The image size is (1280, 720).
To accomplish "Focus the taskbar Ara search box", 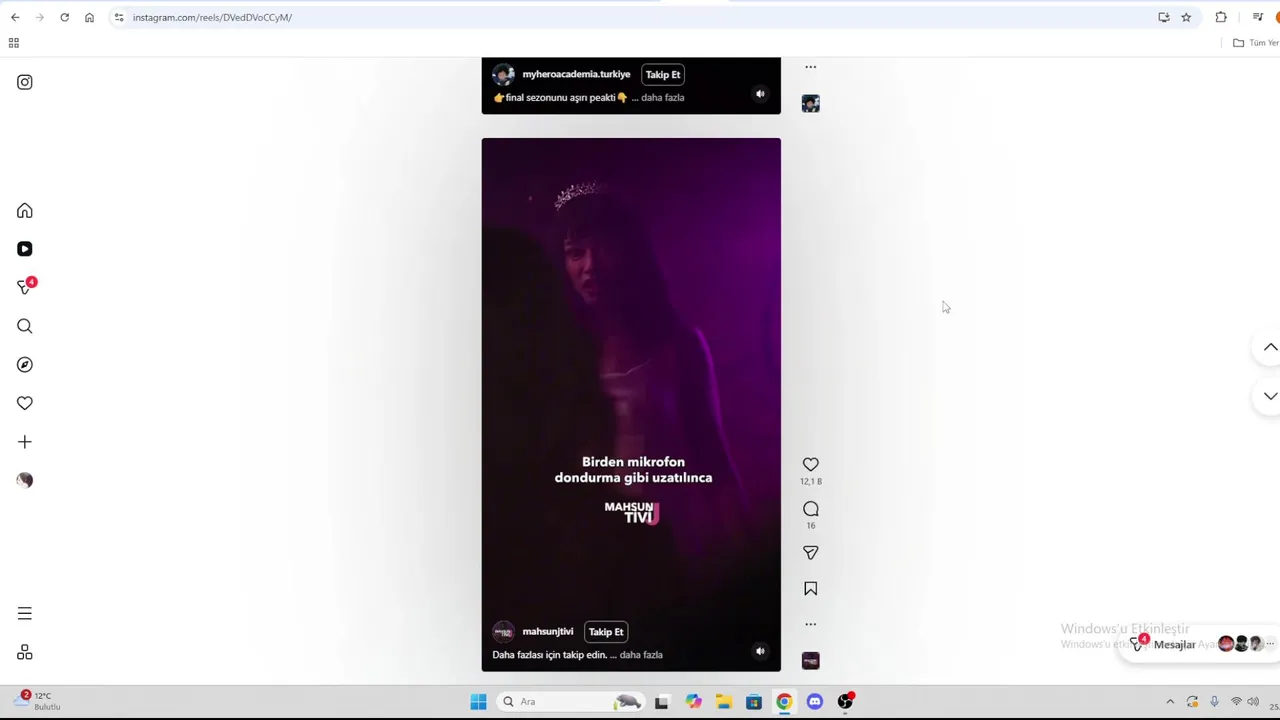I will click(572, 702).
